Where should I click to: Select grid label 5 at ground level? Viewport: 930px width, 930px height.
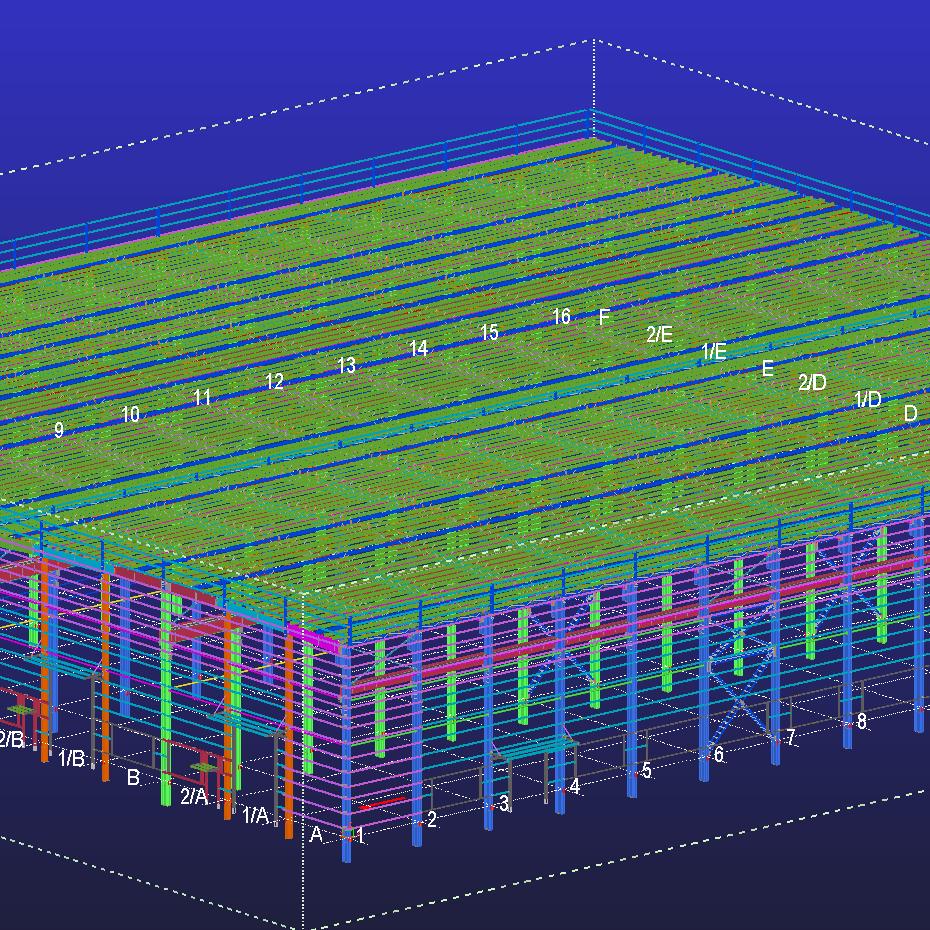click(647, 771)
